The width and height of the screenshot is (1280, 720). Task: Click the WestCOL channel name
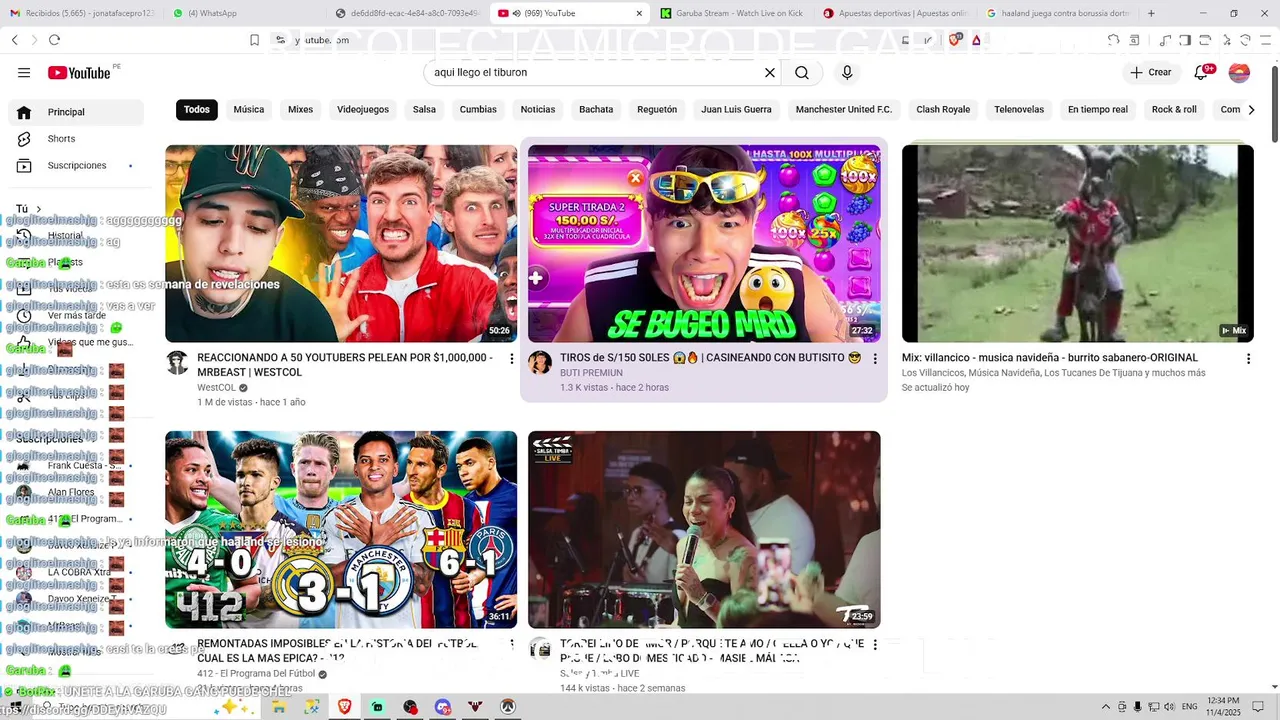216,387
